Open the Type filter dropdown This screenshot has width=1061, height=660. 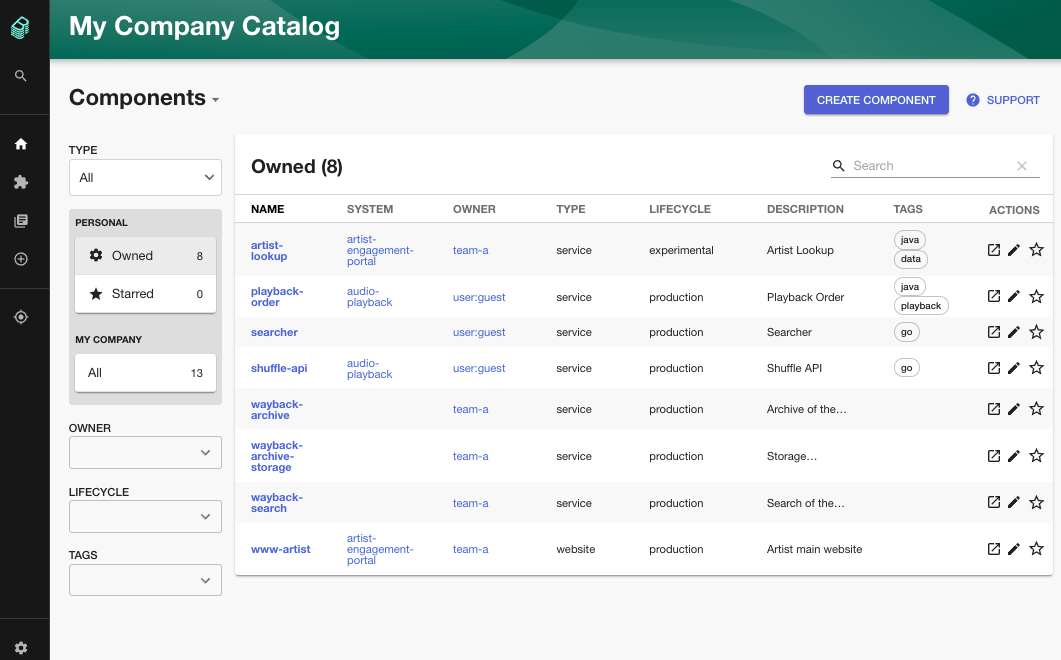coord(145,177)
